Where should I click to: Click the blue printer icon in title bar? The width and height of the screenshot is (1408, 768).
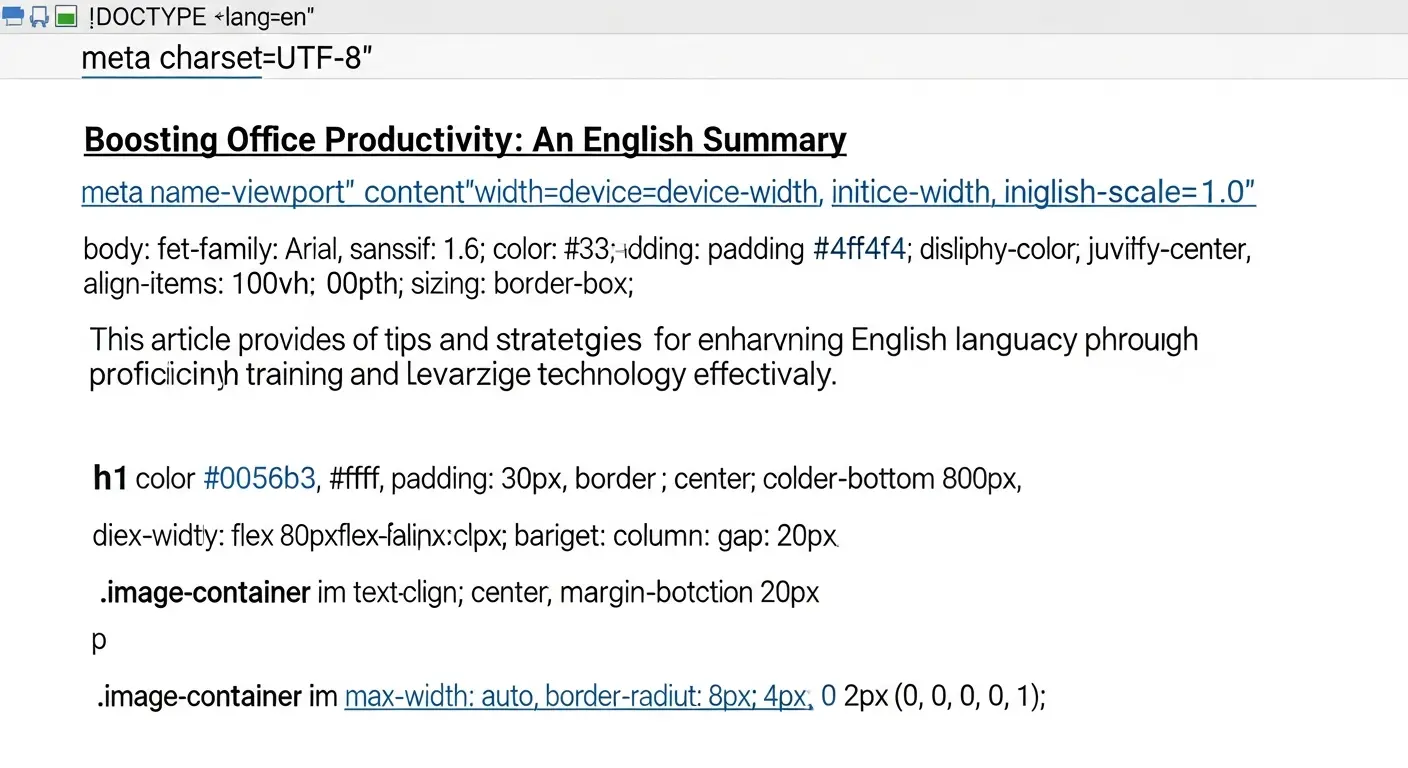click(14, 16)
